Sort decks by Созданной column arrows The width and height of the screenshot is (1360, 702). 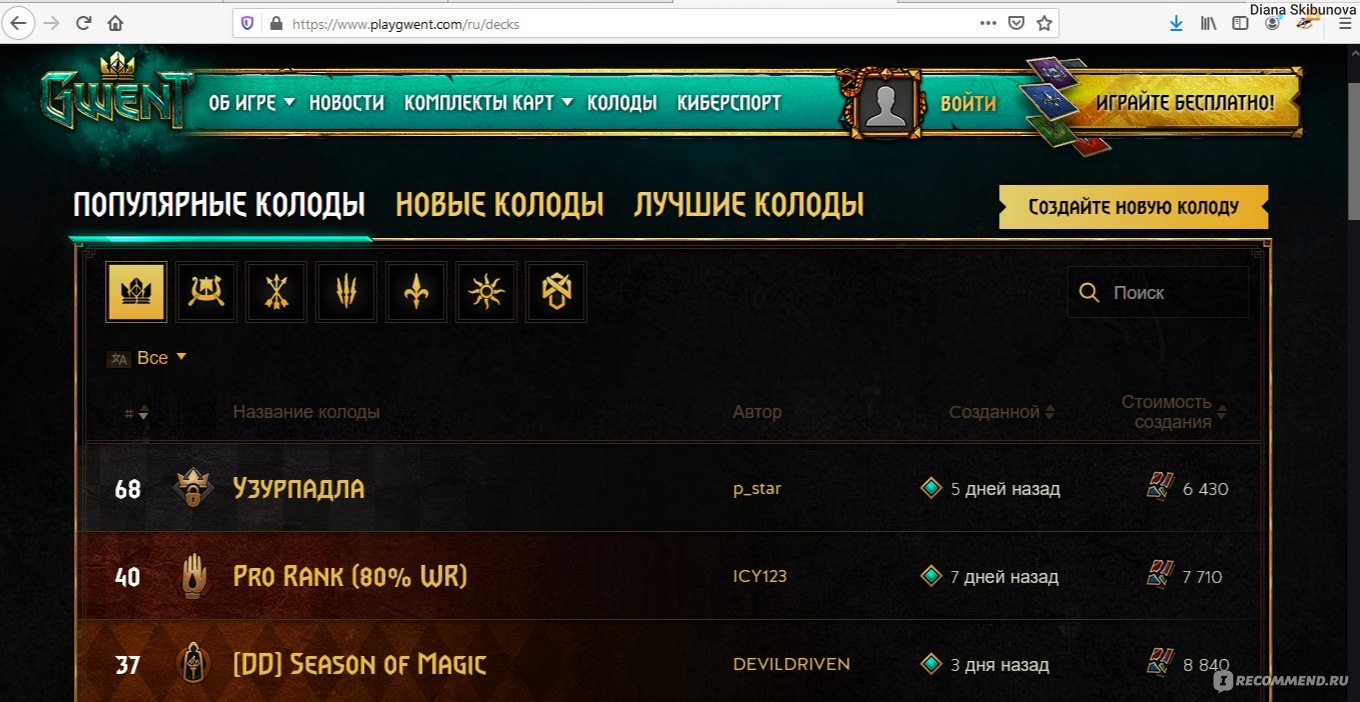(x=1049, y=412)
